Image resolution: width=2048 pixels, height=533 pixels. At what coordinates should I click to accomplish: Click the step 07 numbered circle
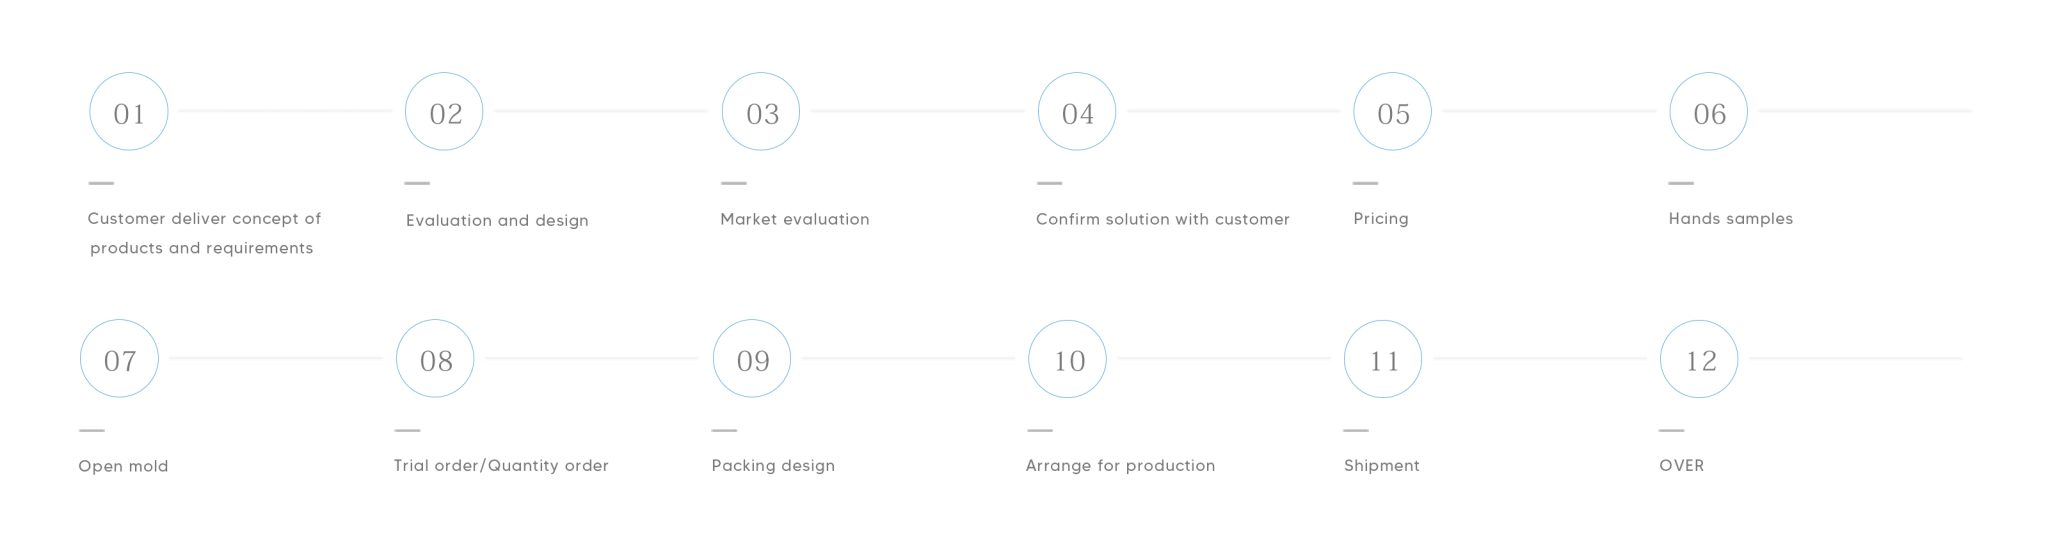click(x=119, y=359)
